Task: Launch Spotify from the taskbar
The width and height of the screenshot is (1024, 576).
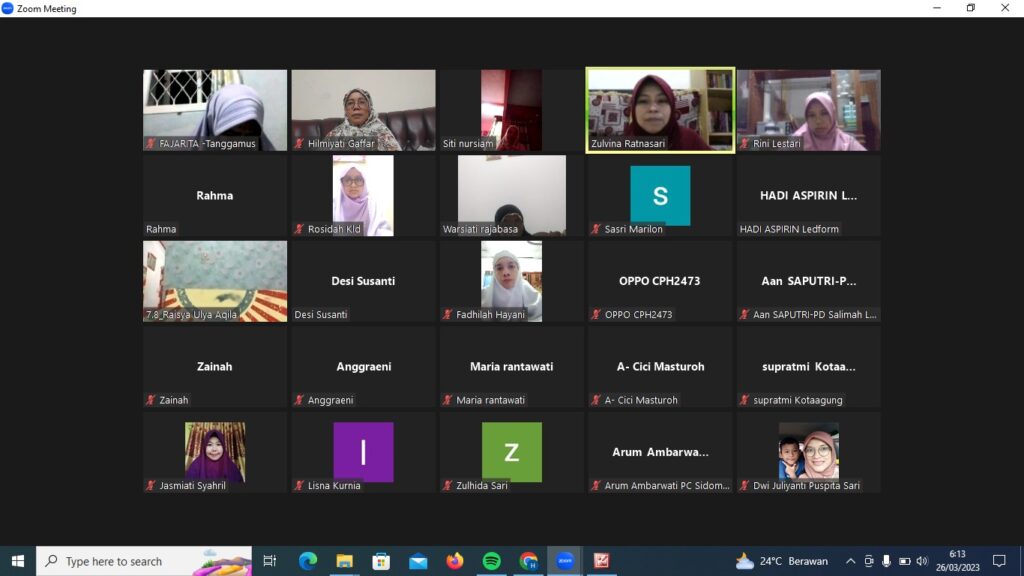Action: [491, 561]
